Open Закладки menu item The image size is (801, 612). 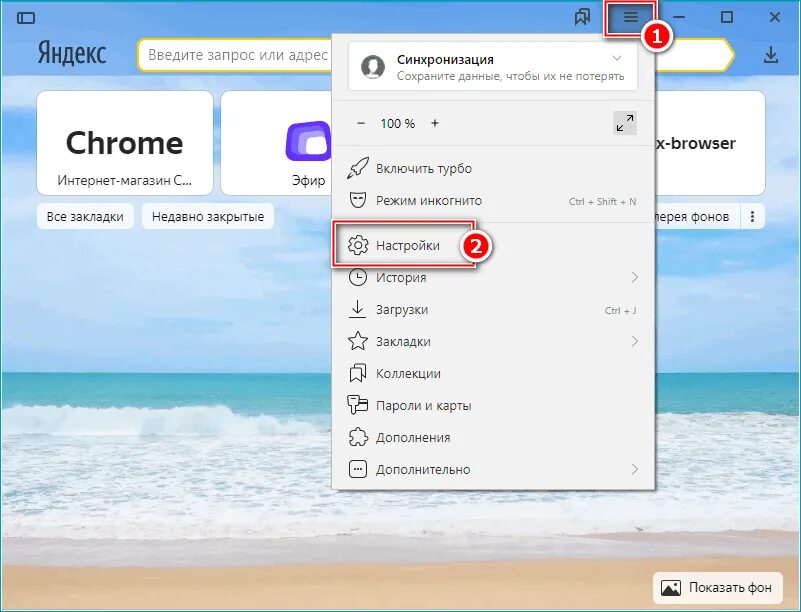493,341
